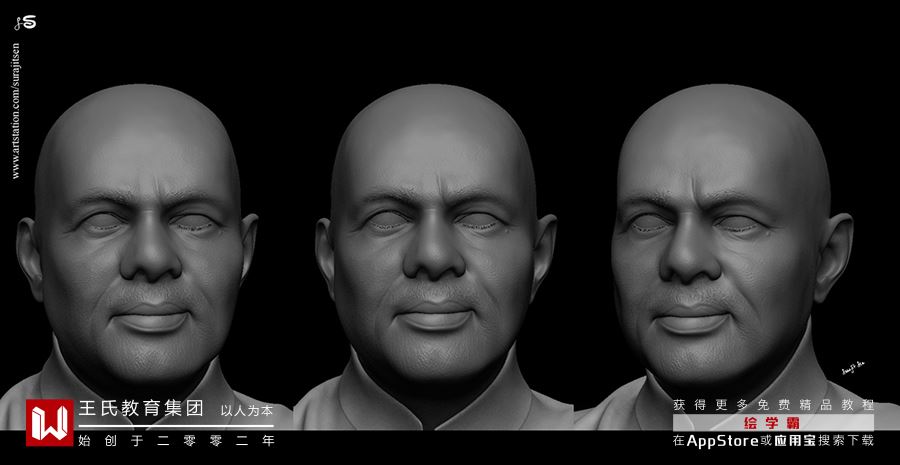Open the www.artstation.com/surajitsen link
This screenshot has width=900, height=465.
coord(15,110)
